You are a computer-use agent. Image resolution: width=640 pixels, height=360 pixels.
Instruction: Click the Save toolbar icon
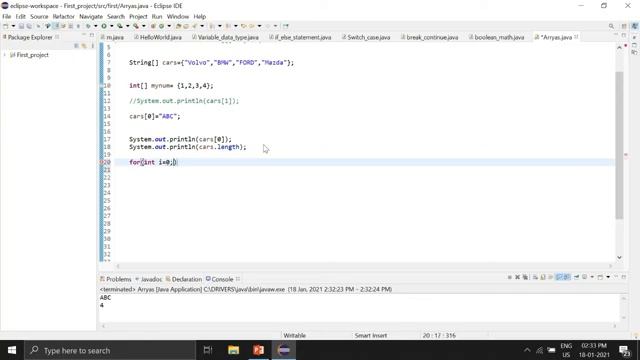tap(21, 26)
